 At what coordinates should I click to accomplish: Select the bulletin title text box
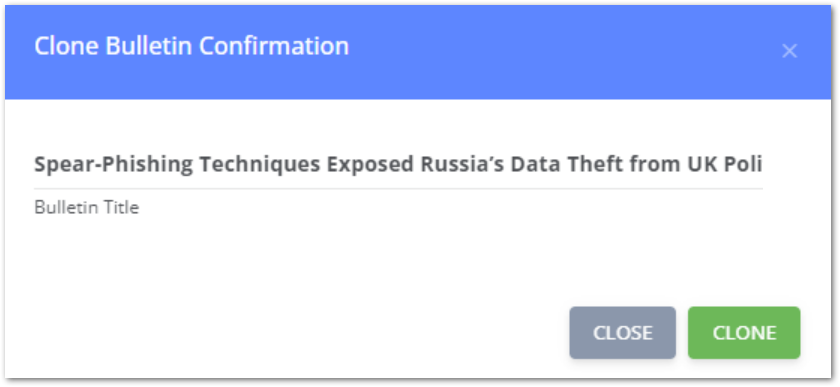[x=398, y=165]
